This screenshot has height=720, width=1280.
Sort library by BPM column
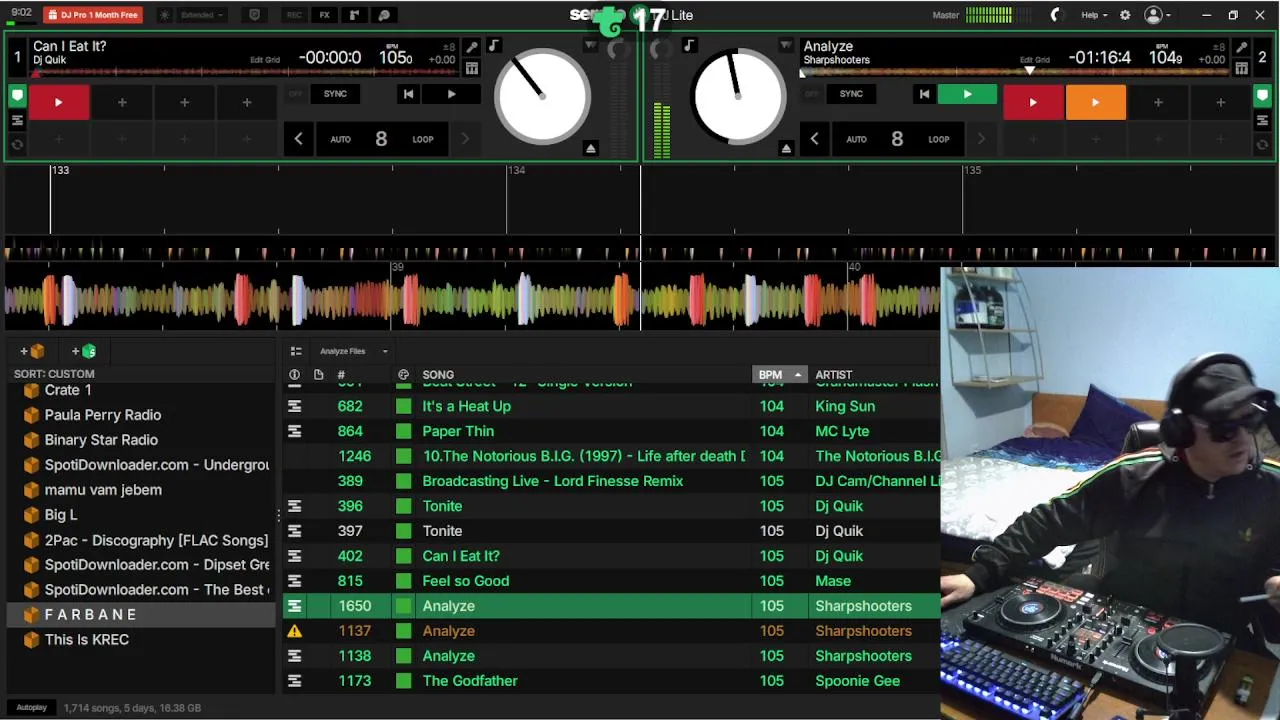(779, 375)
